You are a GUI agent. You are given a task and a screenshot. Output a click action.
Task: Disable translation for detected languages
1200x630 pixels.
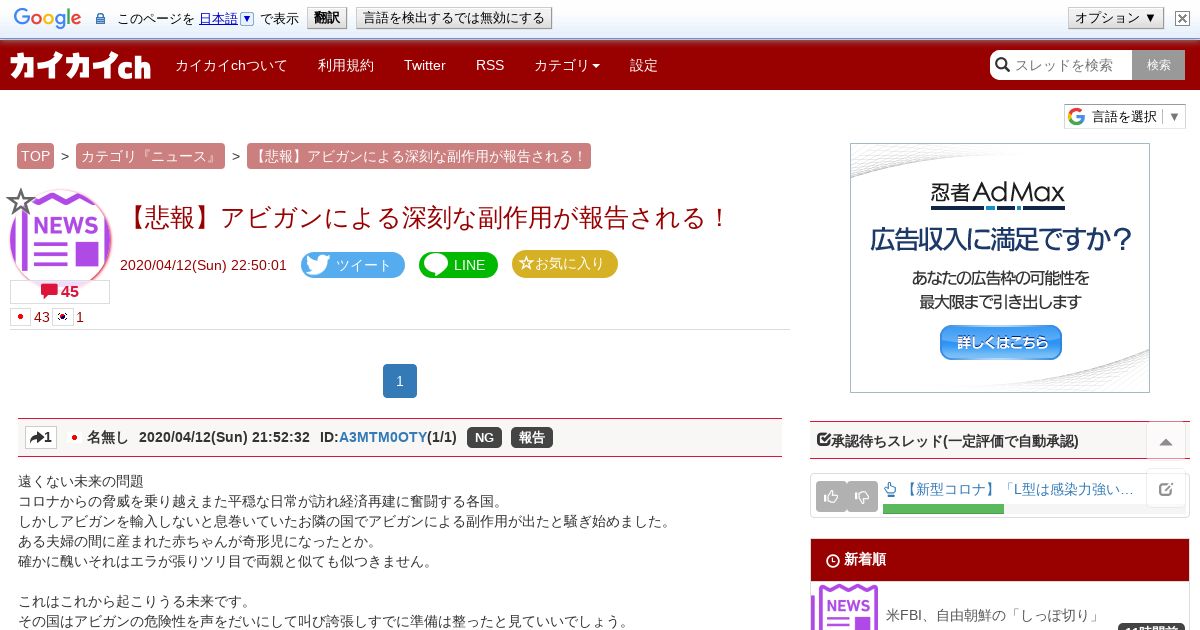pos(454,18)
